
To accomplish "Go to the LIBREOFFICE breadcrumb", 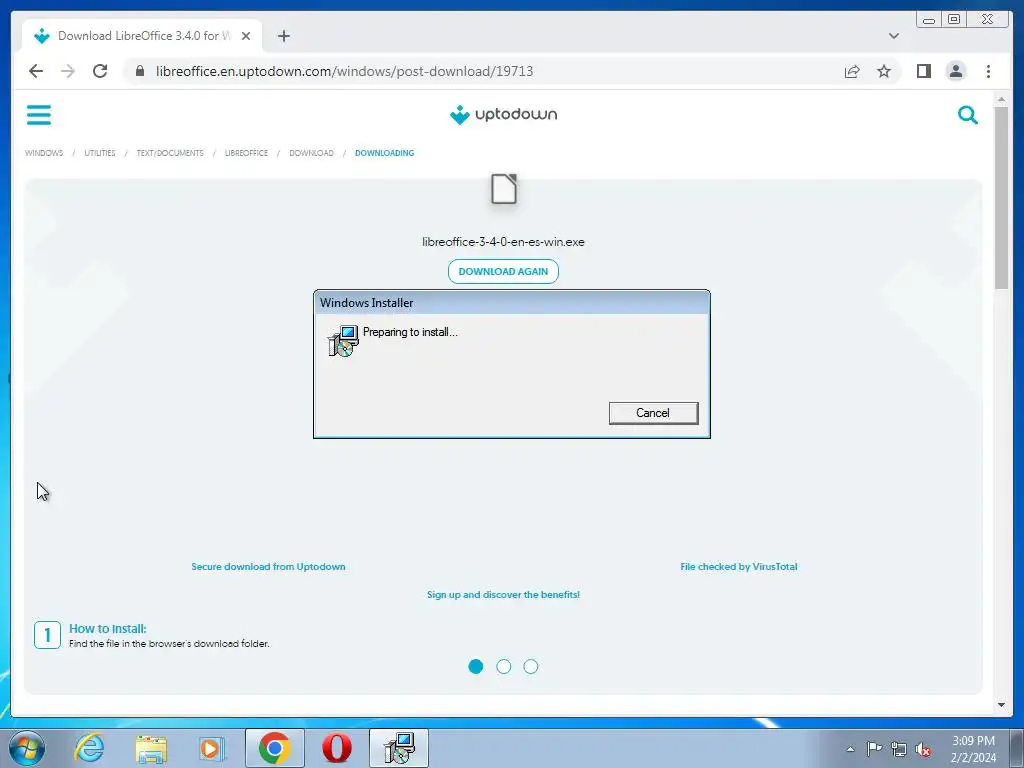I will point(246,153).
